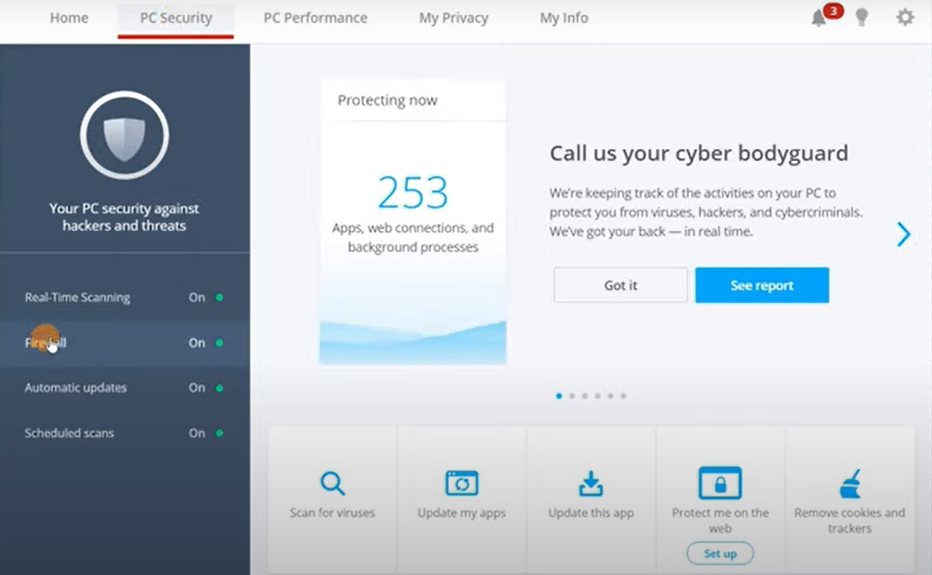This screenshot has height=575, width=932.
Task: Select the last carousel dot
Action: point(624,396)
